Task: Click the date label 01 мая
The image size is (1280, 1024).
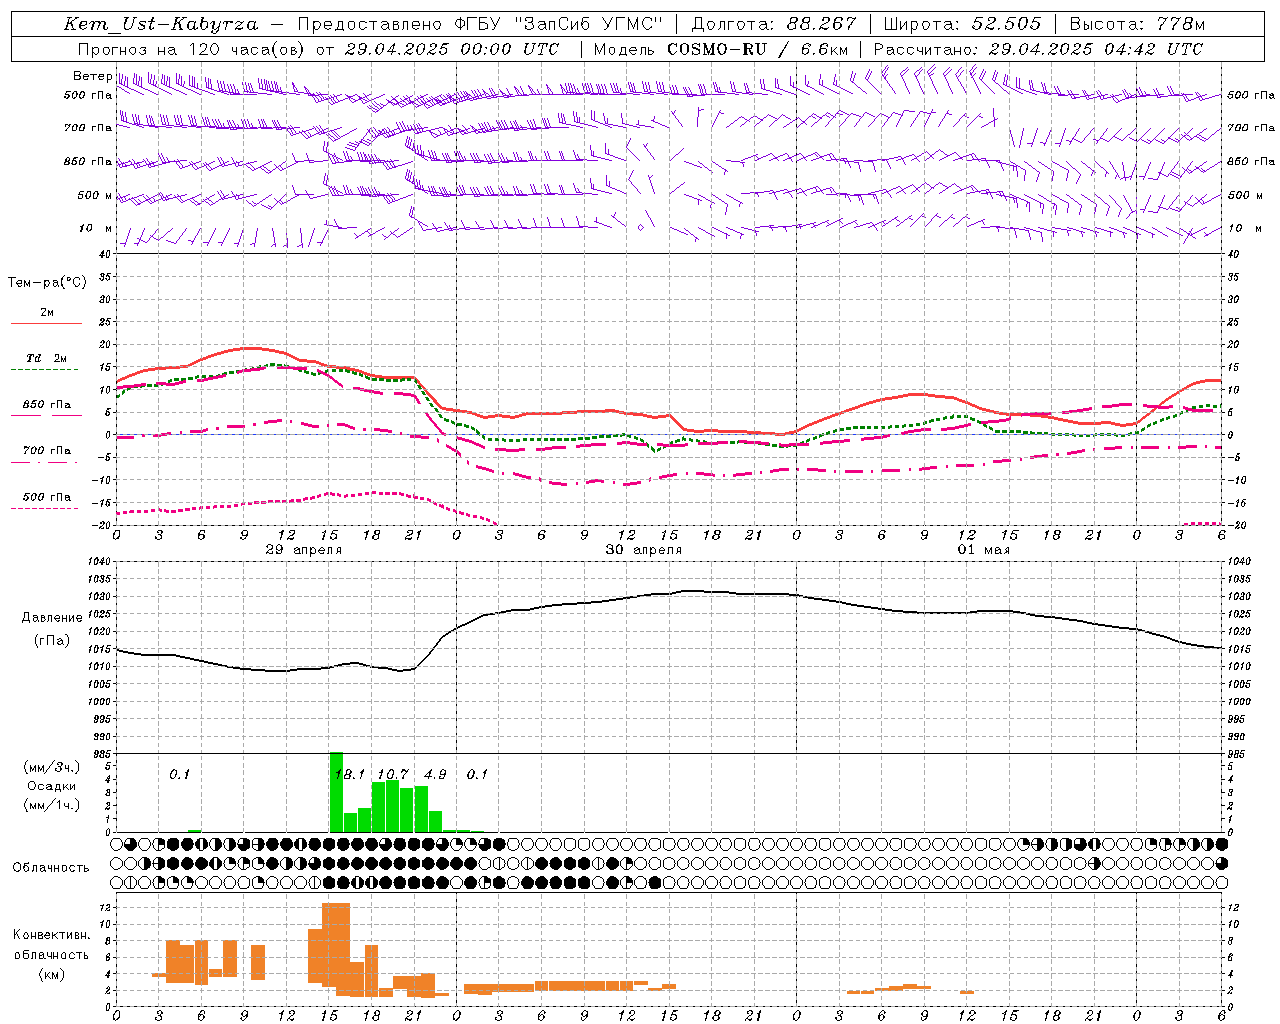Action: (x=984, y=550)
